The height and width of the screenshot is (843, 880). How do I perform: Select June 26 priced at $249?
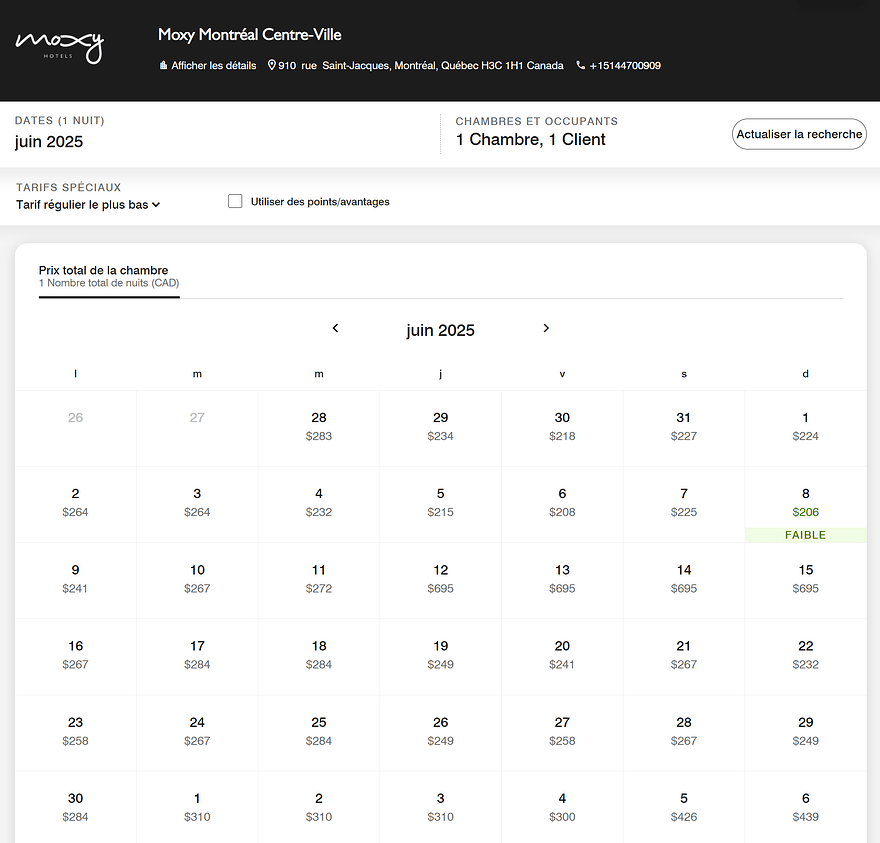click(x=441, y=733)
